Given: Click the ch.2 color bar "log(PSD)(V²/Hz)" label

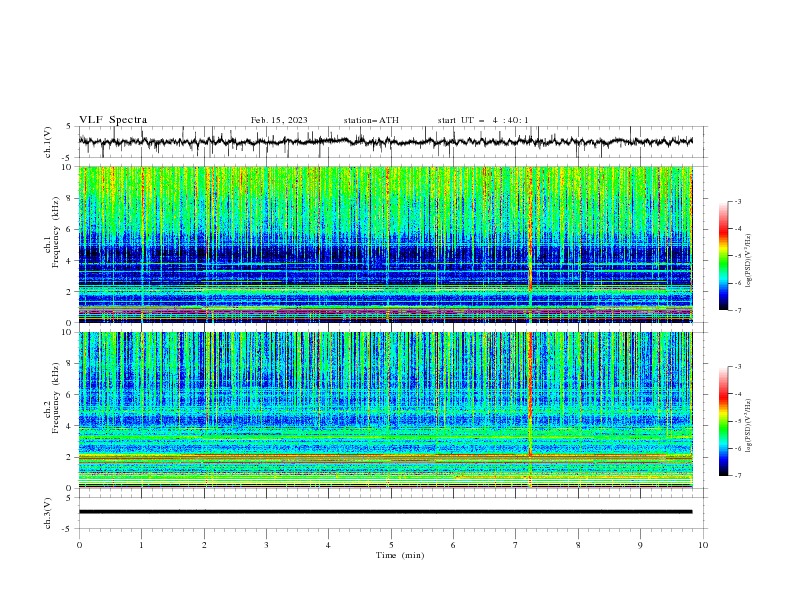Looking at the screenshot, I should tap(748, 426).
